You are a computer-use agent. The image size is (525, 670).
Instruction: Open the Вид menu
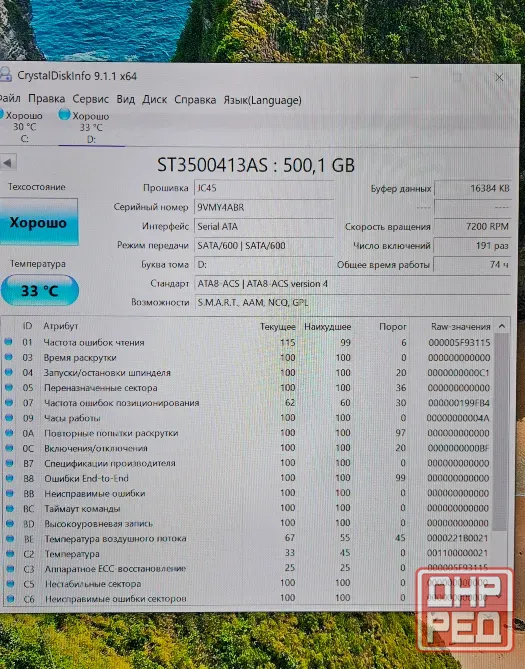pyautogui.click(x=126, y=99)
